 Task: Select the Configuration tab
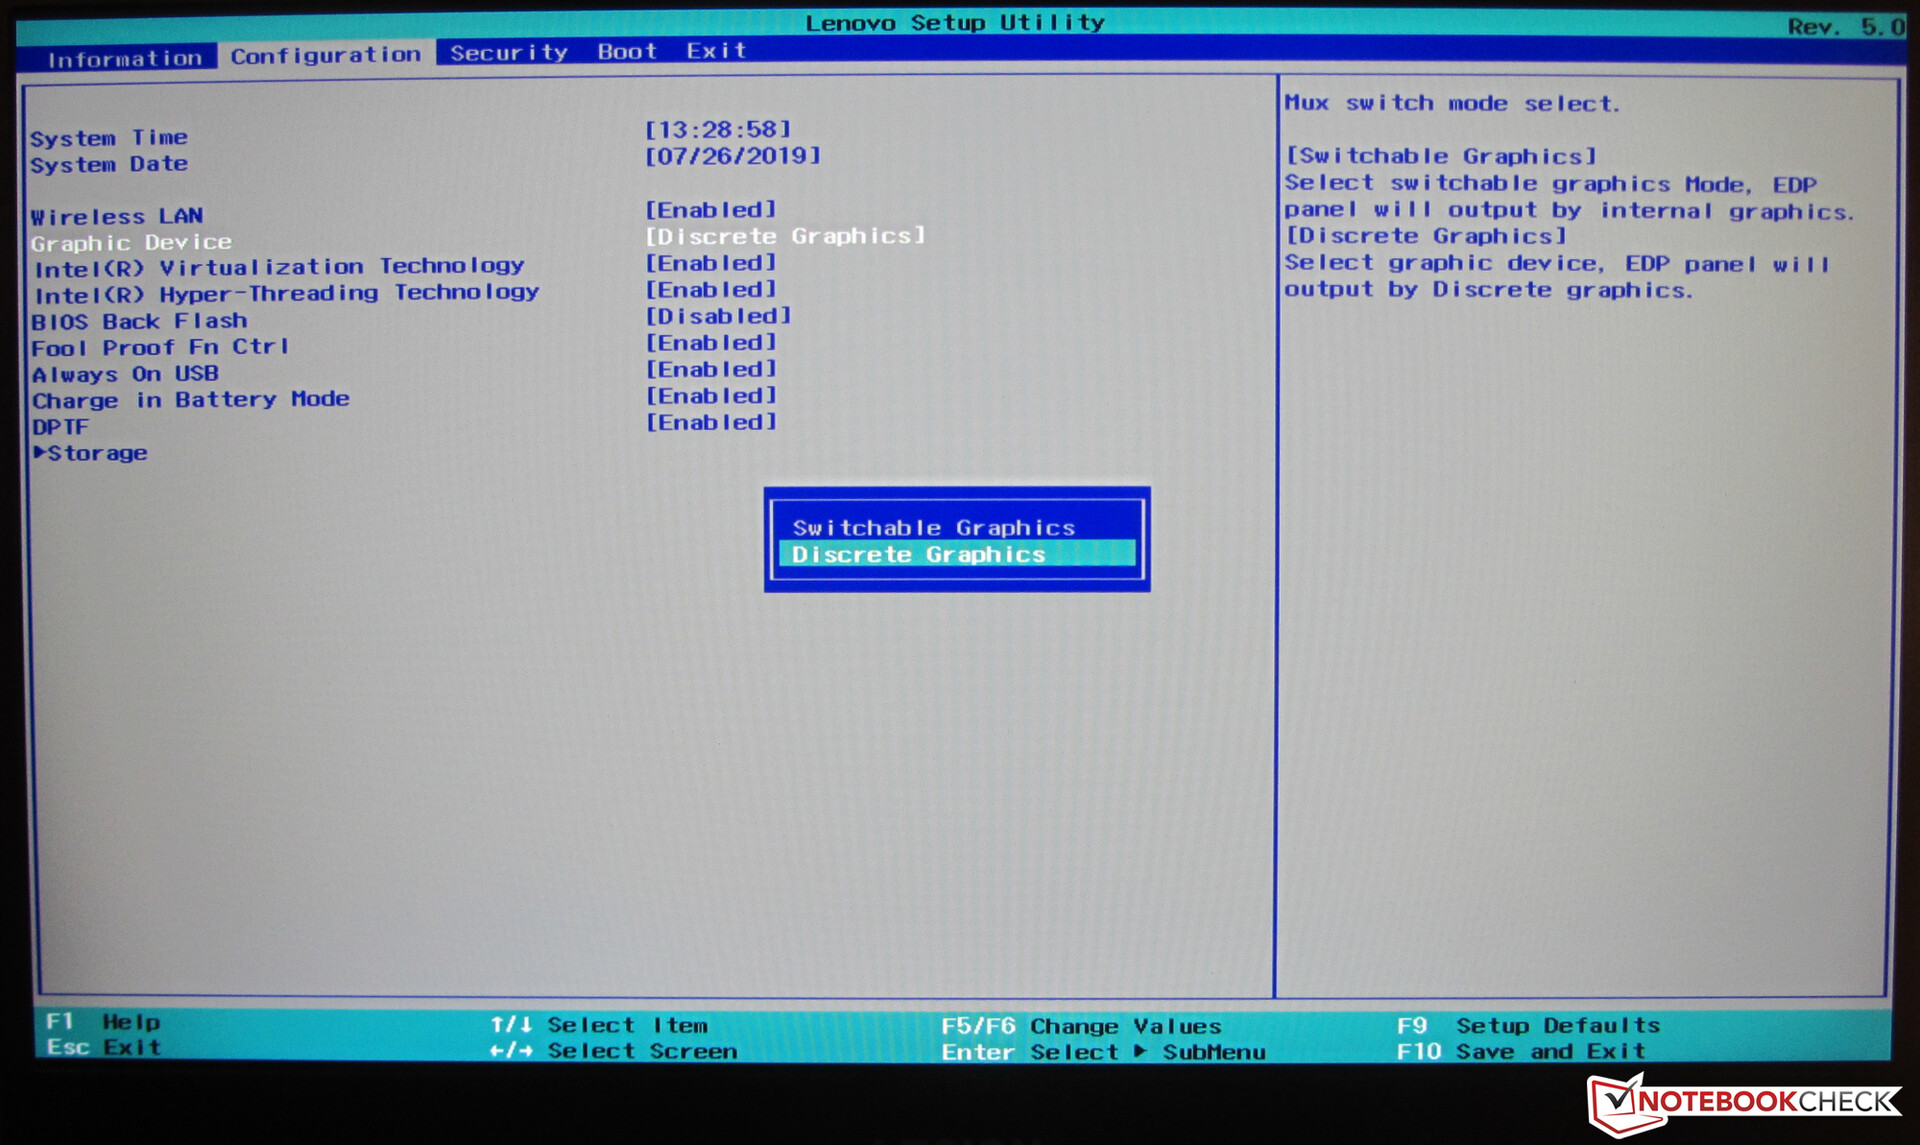coord(326,55)
